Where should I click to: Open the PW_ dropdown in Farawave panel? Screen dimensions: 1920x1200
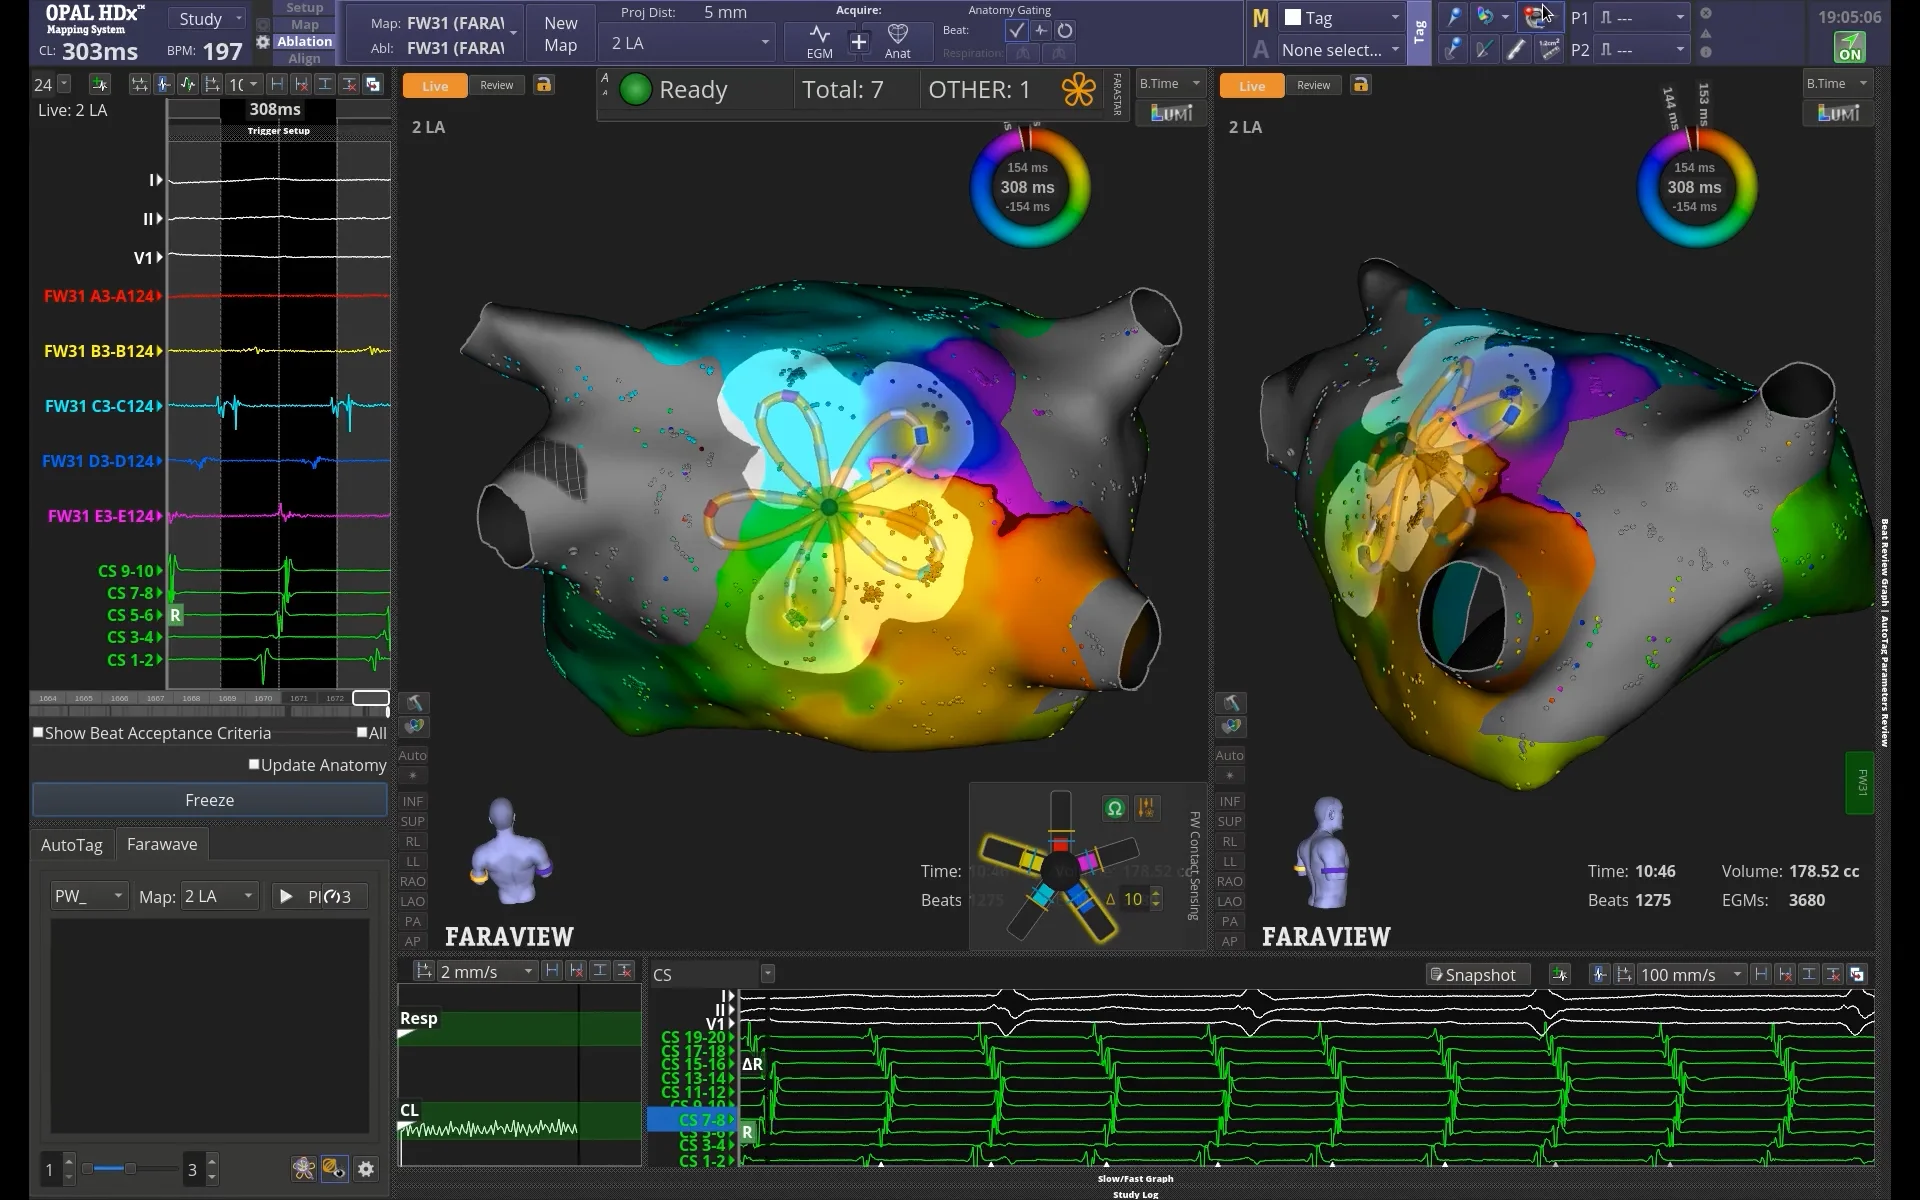click(x=89, y=896)
